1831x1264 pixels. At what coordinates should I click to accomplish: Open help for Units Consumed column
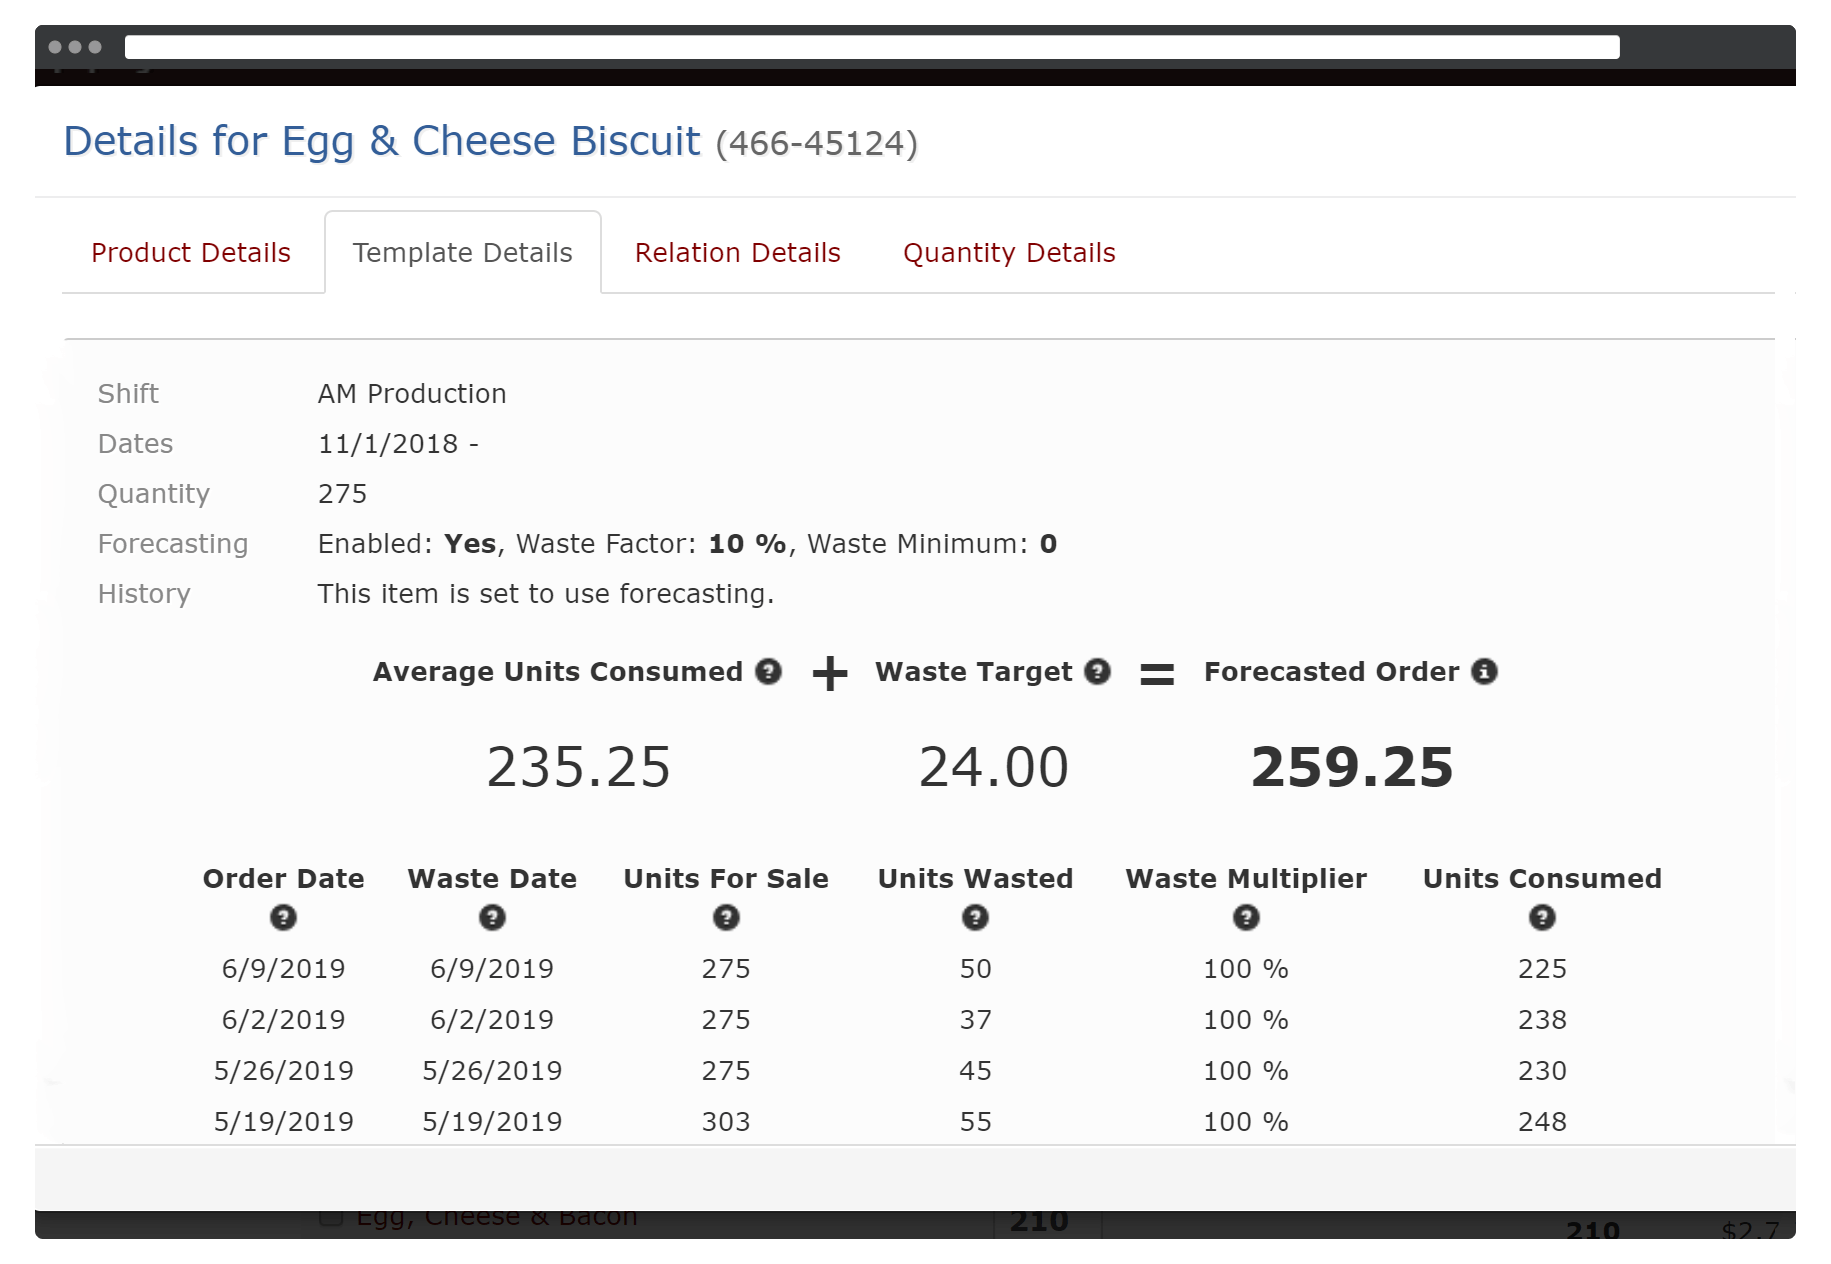[1542, 917]
